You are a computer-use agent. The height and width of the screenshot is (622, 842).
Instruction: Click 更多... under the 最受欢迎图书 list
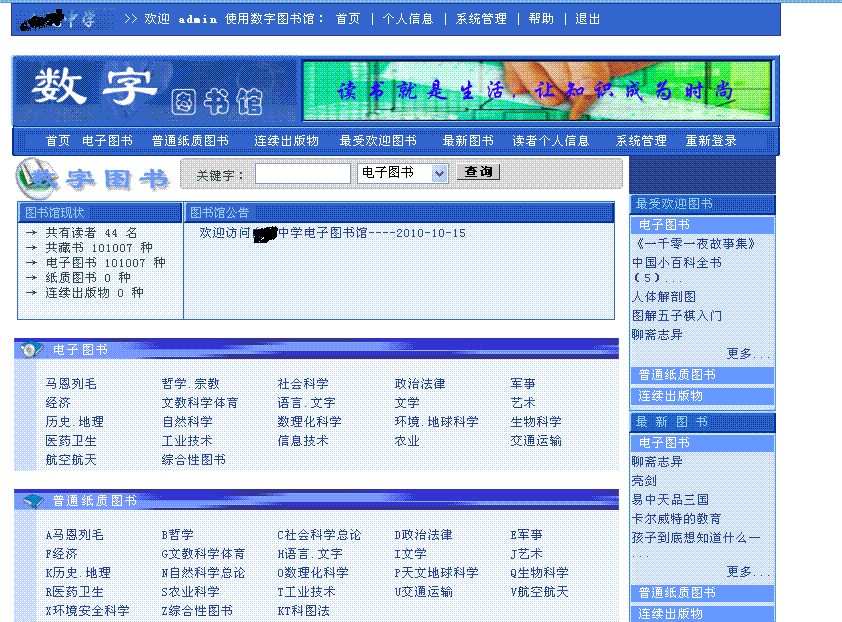point(748,354)
